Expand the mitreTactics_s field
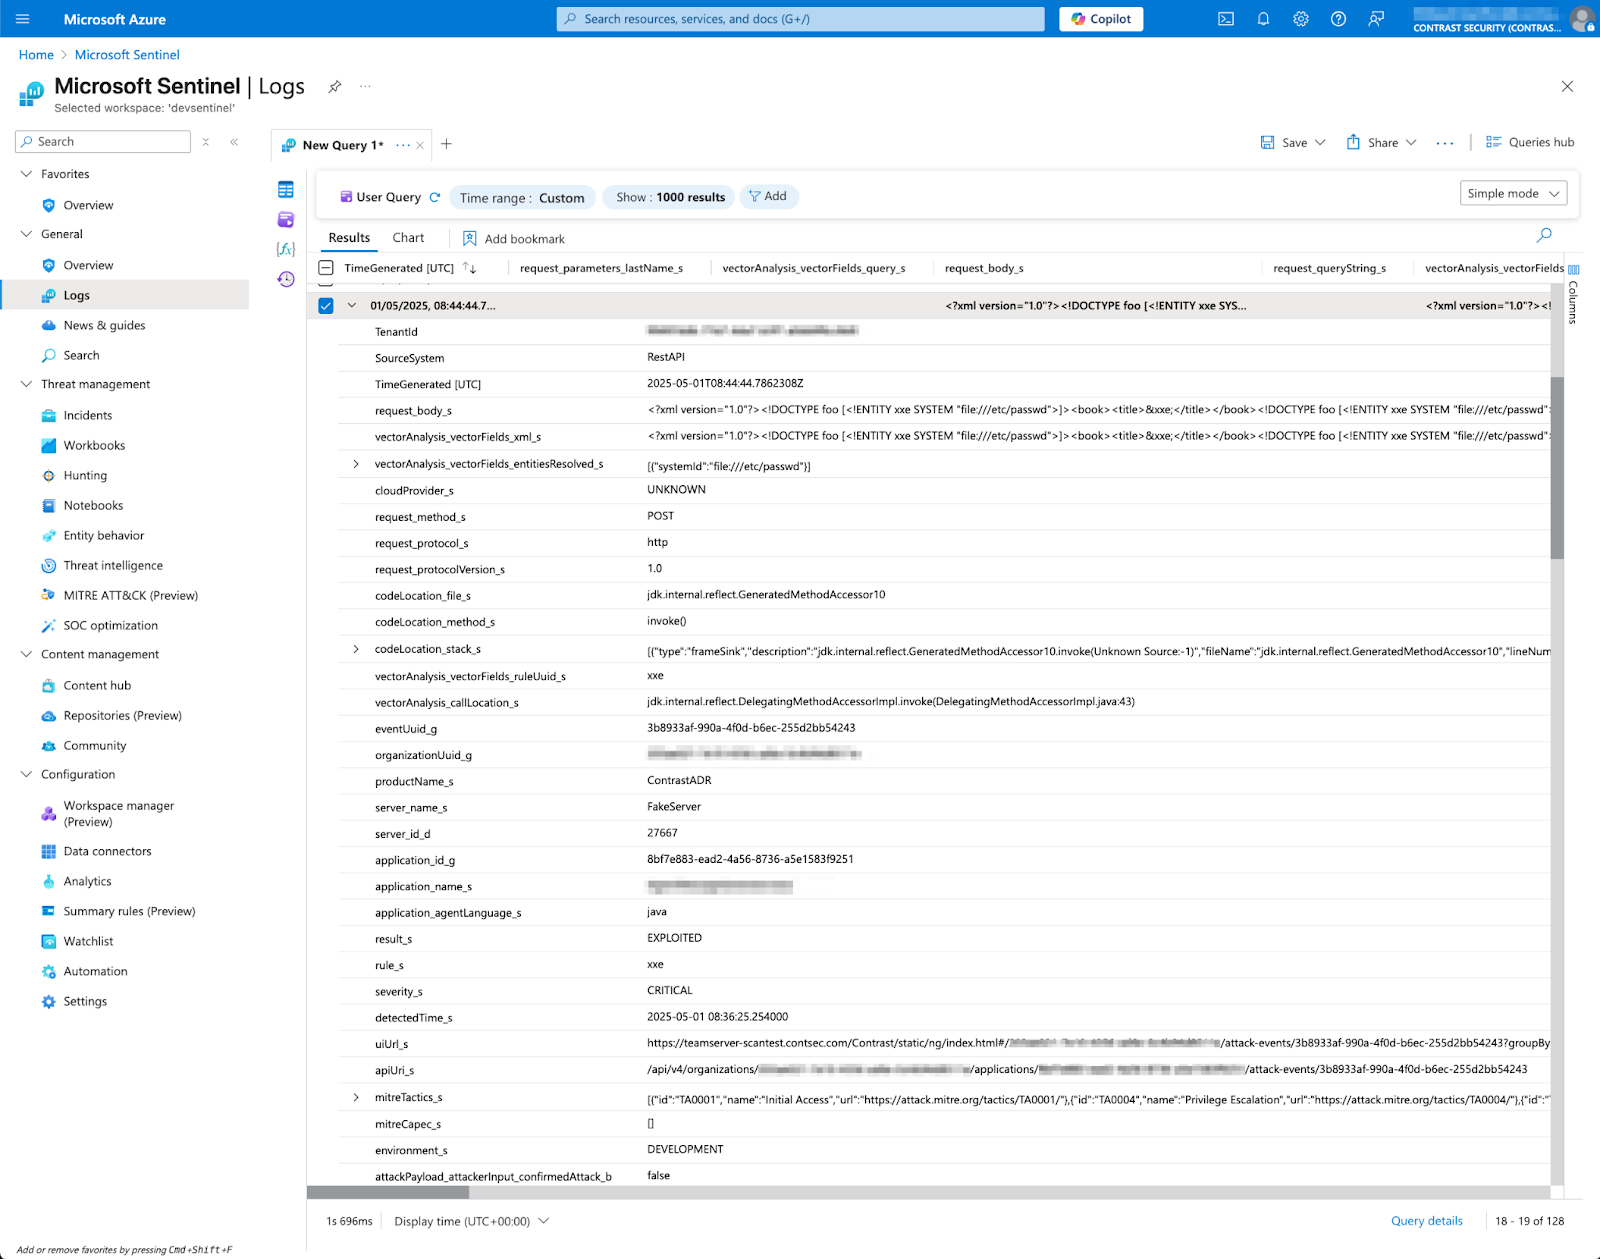 pyautogui.click(x=356, y=1097)
